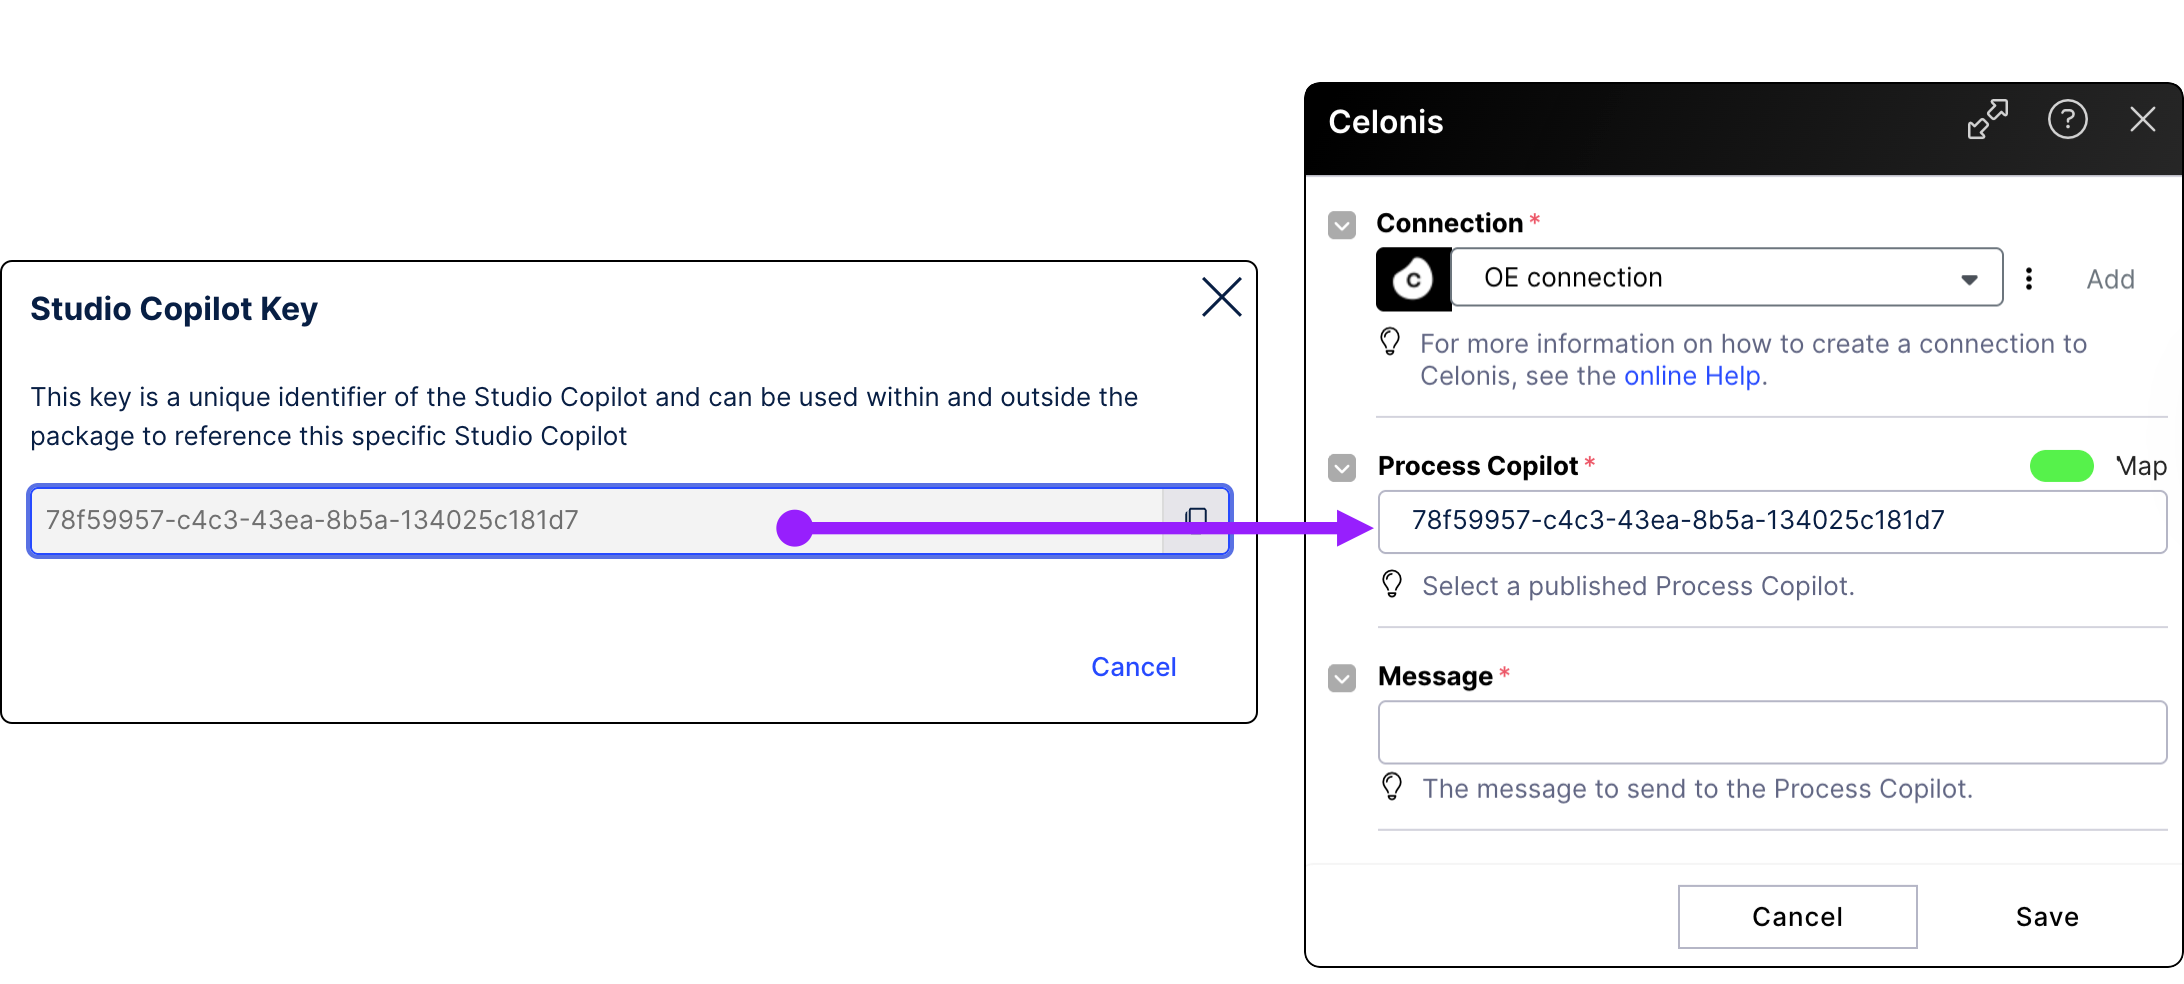Image resolution: width=2184 pixels, height=984 pixels.
Task: Dismiss the Celonis panel with X
Action: coord(2143,119)
